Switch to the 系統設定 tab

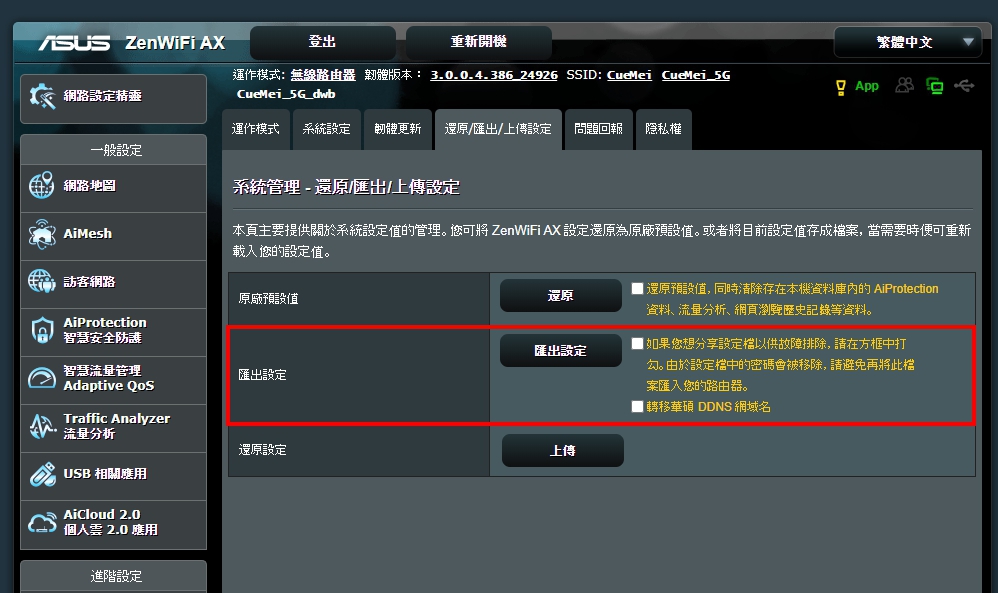coord(327,129)
